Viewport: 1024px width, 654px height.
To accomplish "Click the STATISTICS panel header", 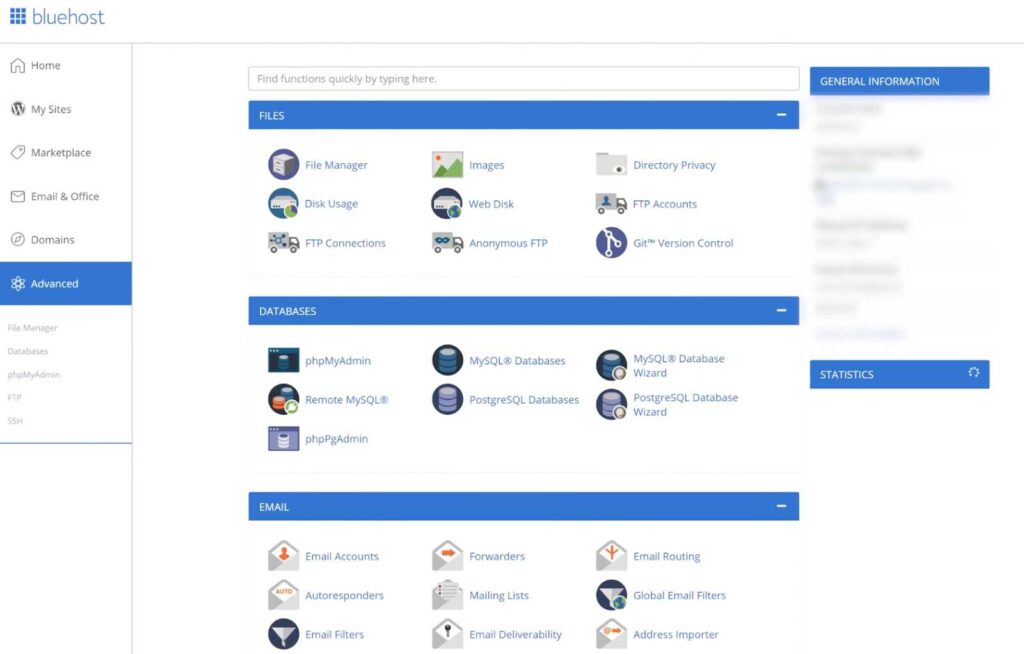I will coord(899,374).
